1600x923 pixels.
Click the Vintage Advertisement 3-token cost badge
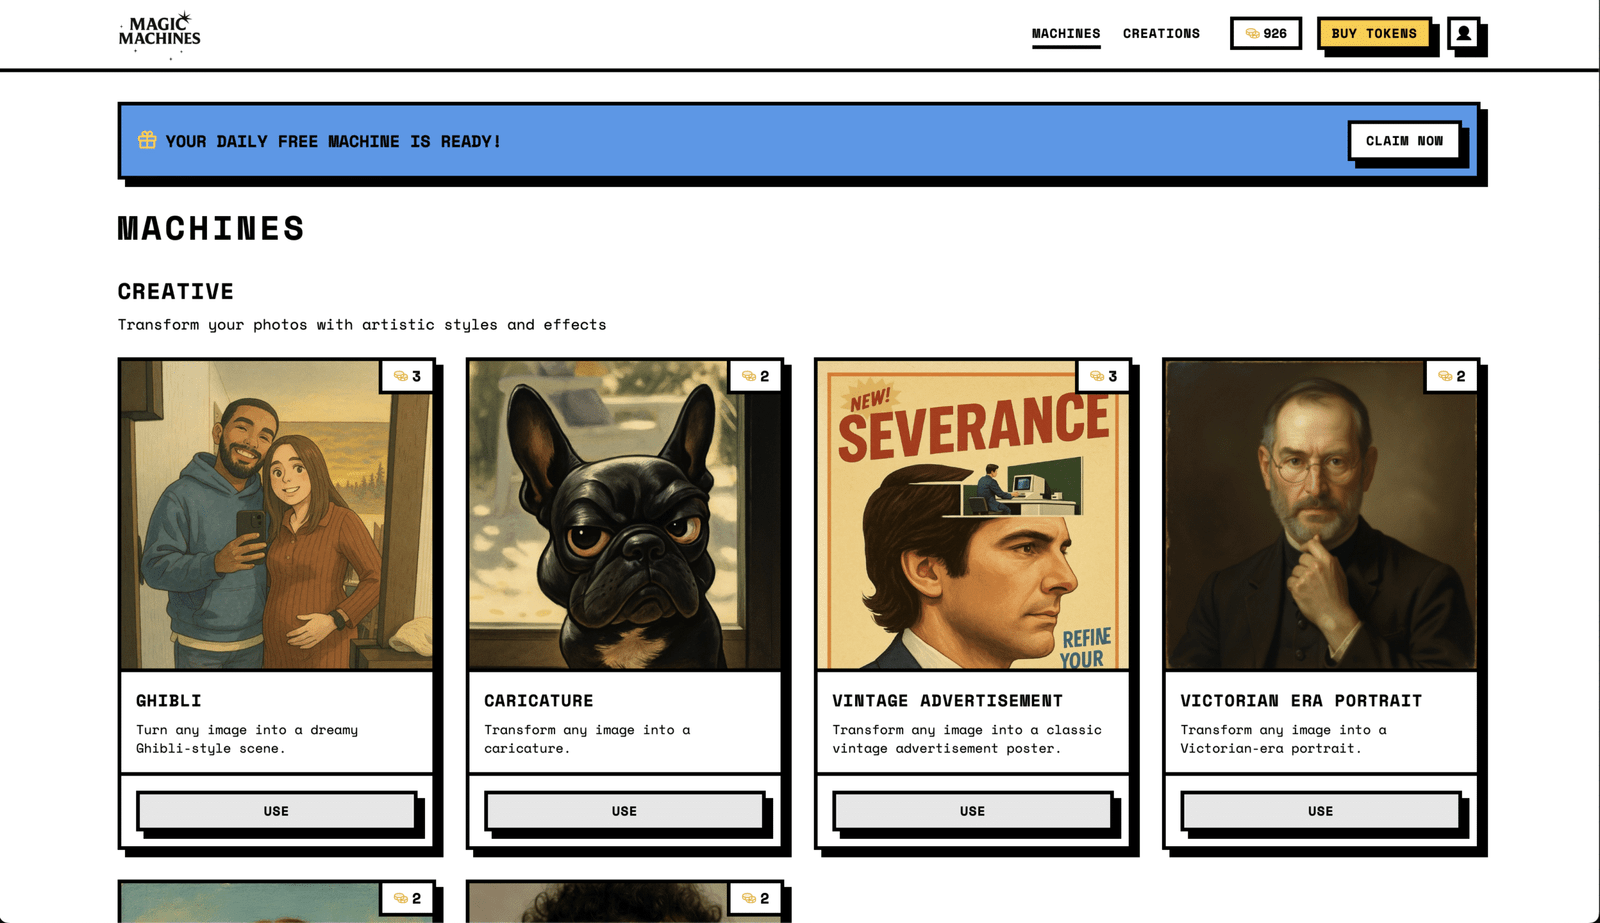pos(1103,376)
